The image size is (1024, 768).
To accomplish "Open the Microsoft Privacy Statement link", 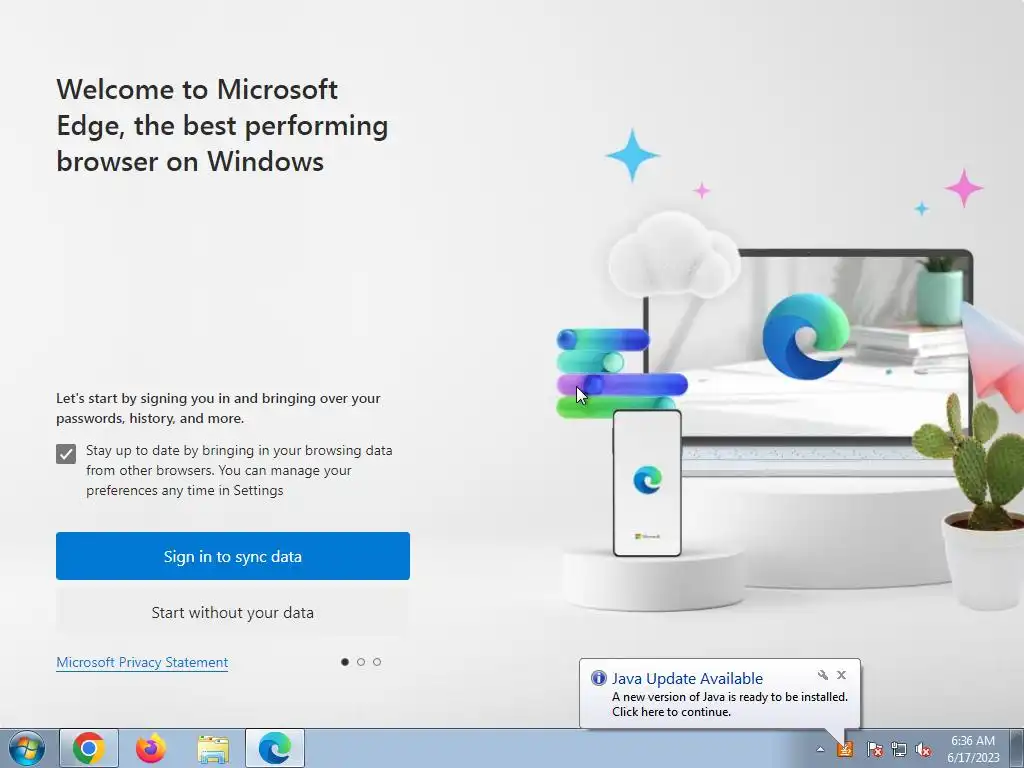I will [142, 662].
